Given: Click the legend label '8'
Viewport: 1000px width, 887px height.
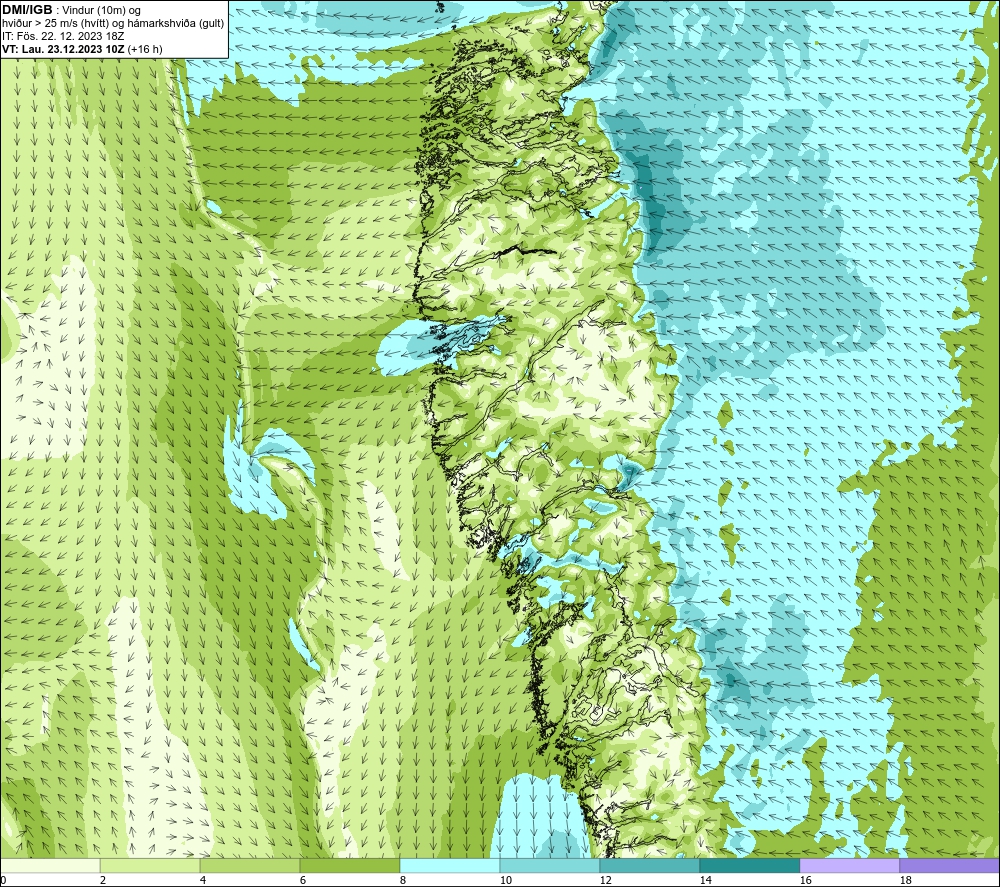Looking at the screenshot, I should [x=403, y=881].
